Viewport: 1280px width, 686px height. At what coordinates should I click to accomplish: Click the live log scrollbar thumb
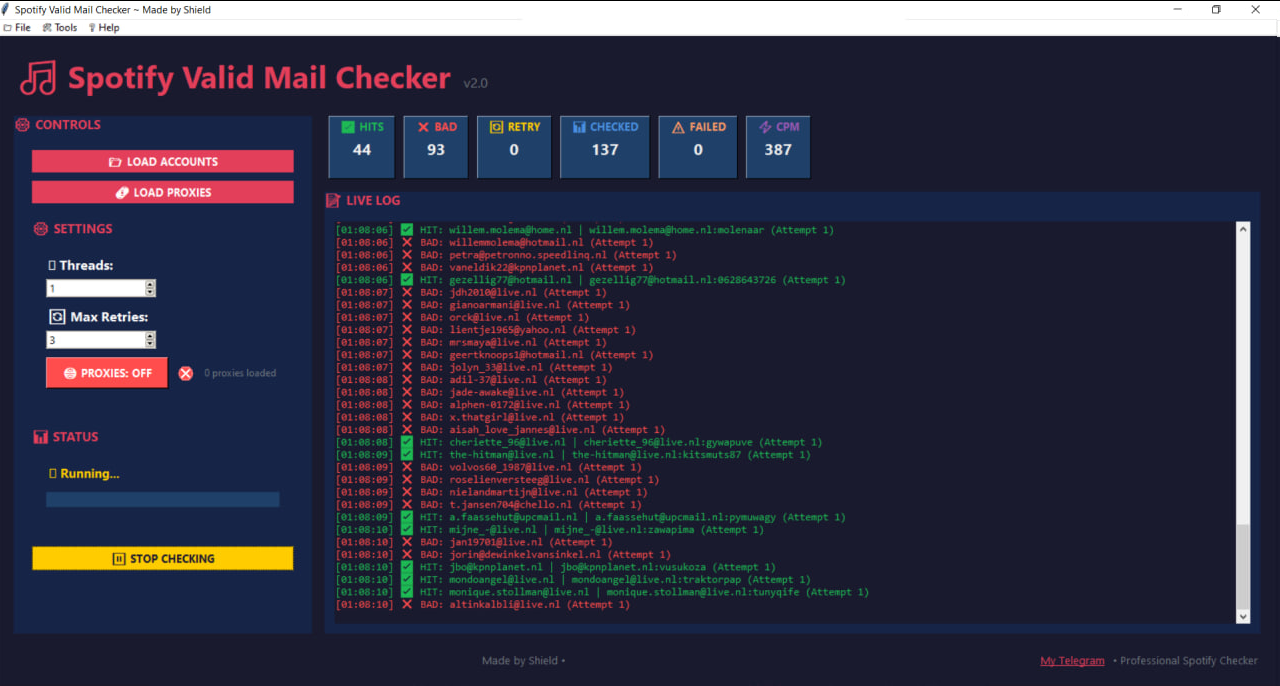(1243, 566)
